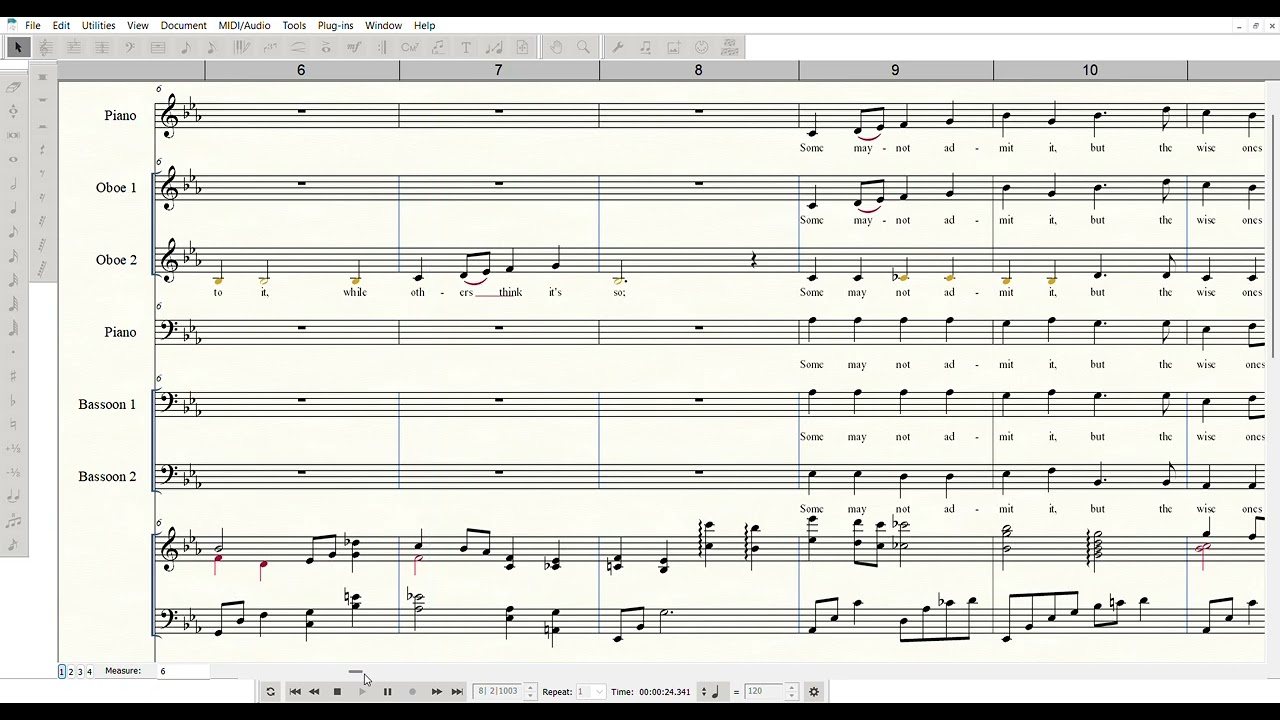Open the Document menu

[x=183, y=25]
